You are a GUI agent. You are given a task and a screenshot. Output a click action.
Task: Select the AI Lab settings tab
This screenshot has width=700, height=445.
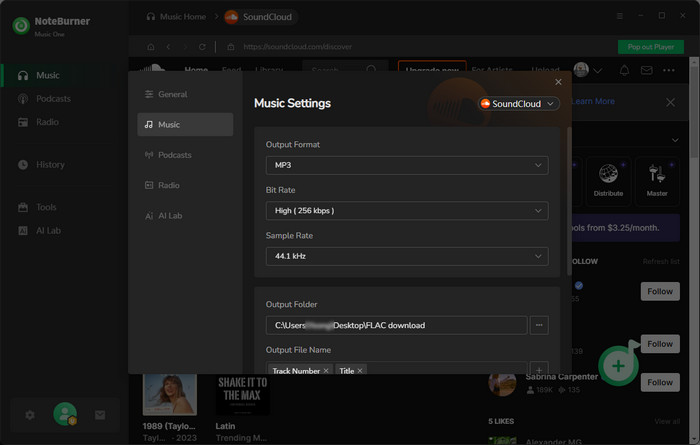click(x=185, y=216)
